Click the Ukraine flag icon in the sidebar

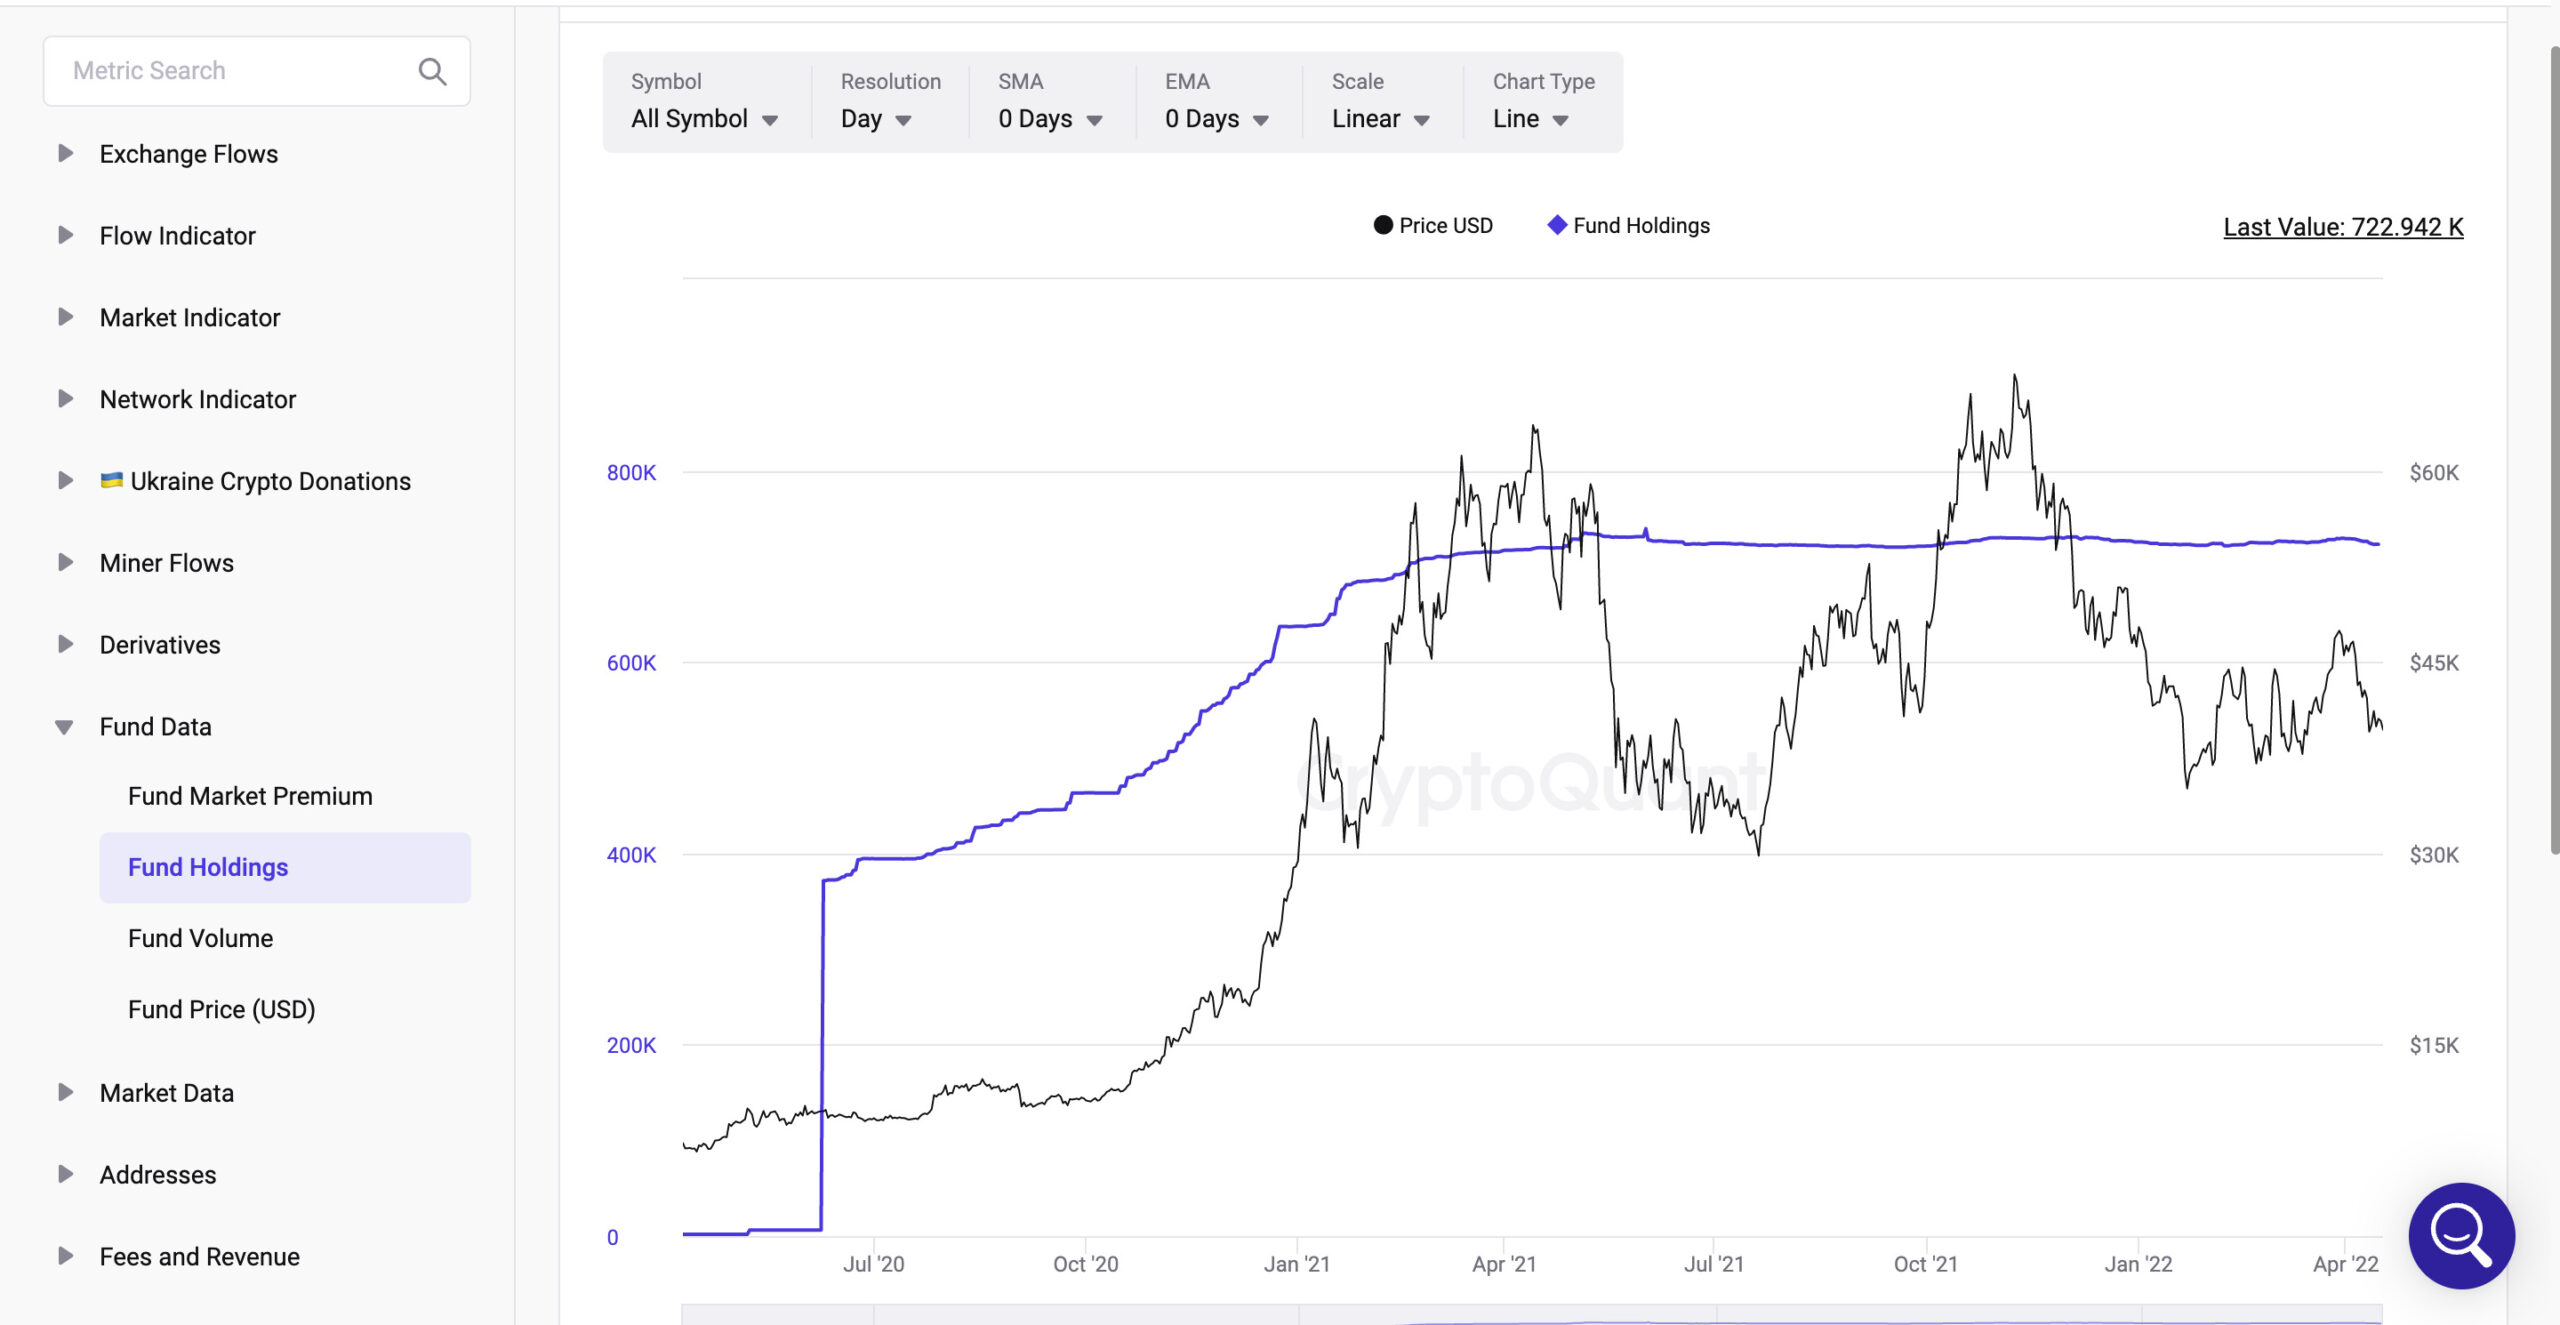pyautogui.click(x=112, y=480)
